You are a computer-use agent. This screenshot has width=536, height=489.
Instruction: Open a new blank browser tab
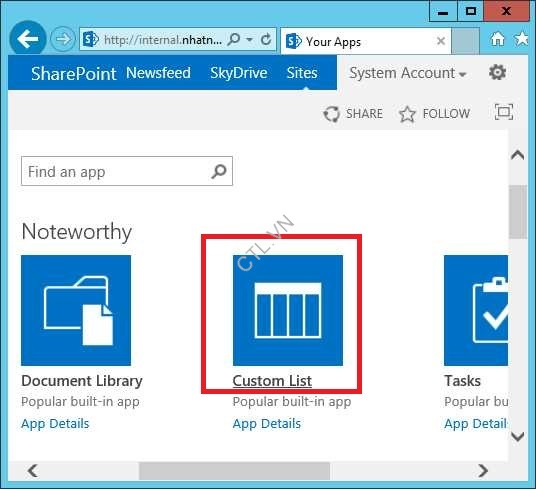point(465,41)
